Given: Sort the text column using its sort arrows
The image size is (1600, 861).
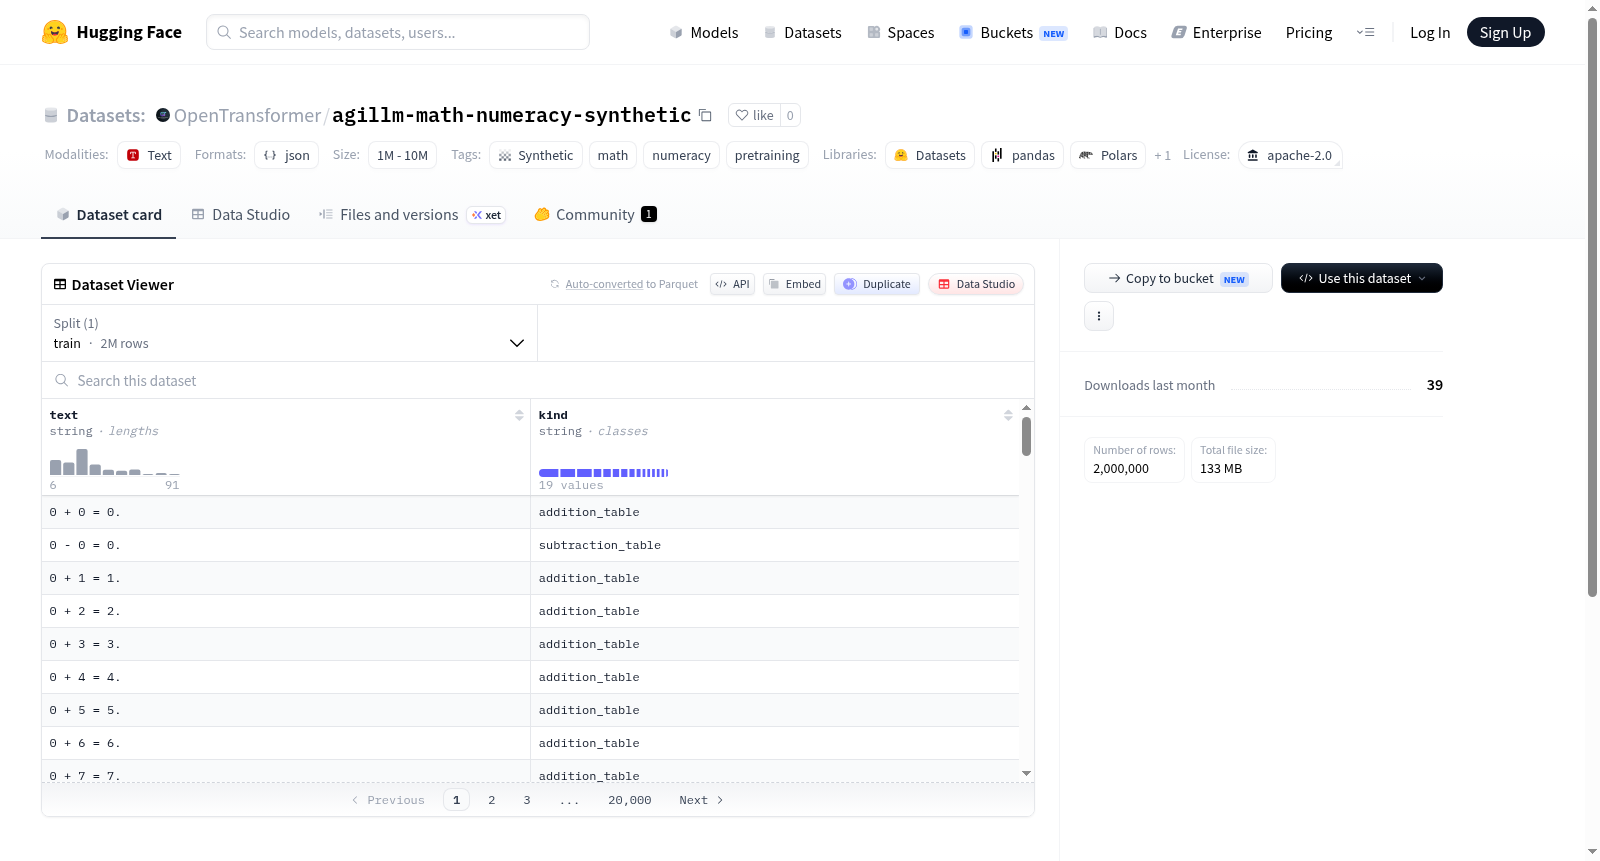Looking at the screenshot, I should tap(519, 415).
